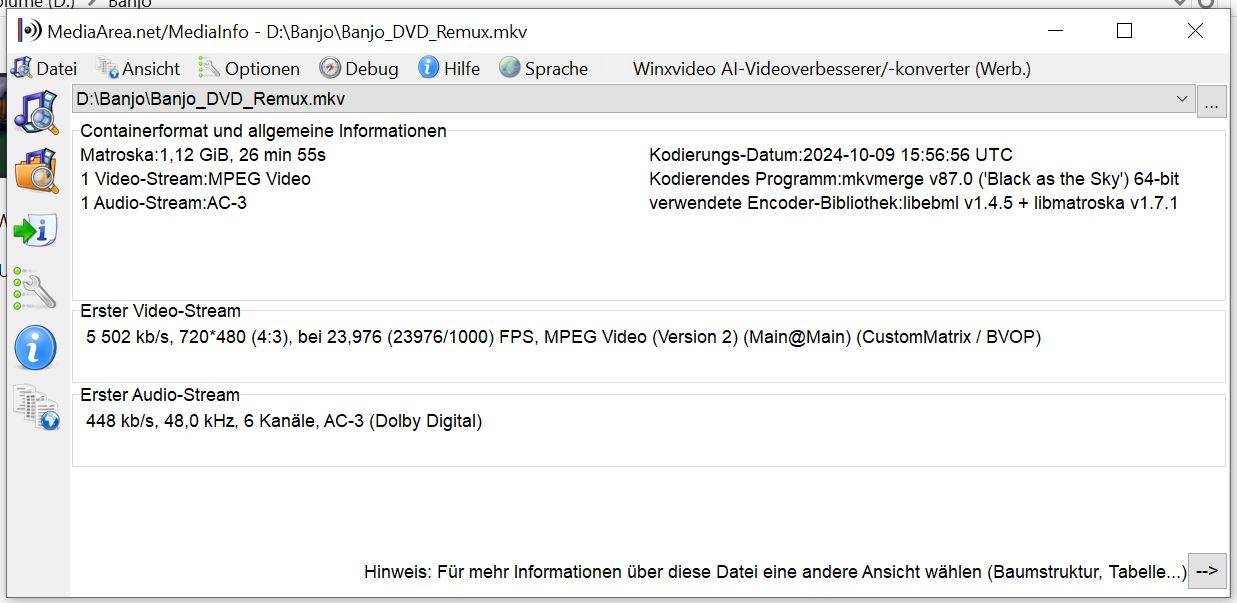The width and height of the screenshot is (1237, 603).
Task: Click the browse '...' button
Action: pos(1212,100)
